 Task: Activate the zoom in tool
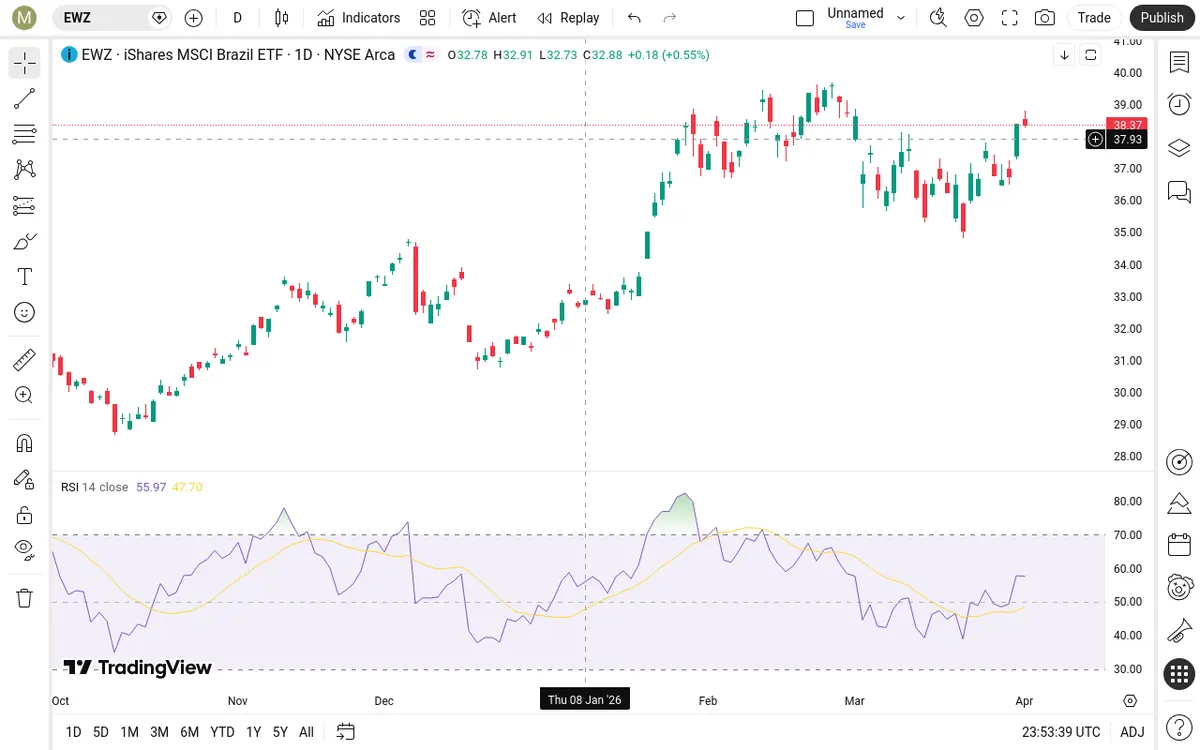click(25, 396)
